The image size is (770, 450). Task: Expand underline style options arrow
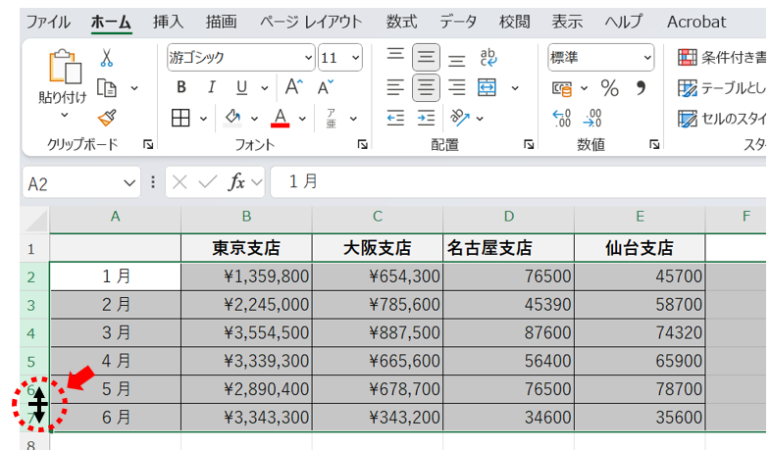click(x=264, y=88)
